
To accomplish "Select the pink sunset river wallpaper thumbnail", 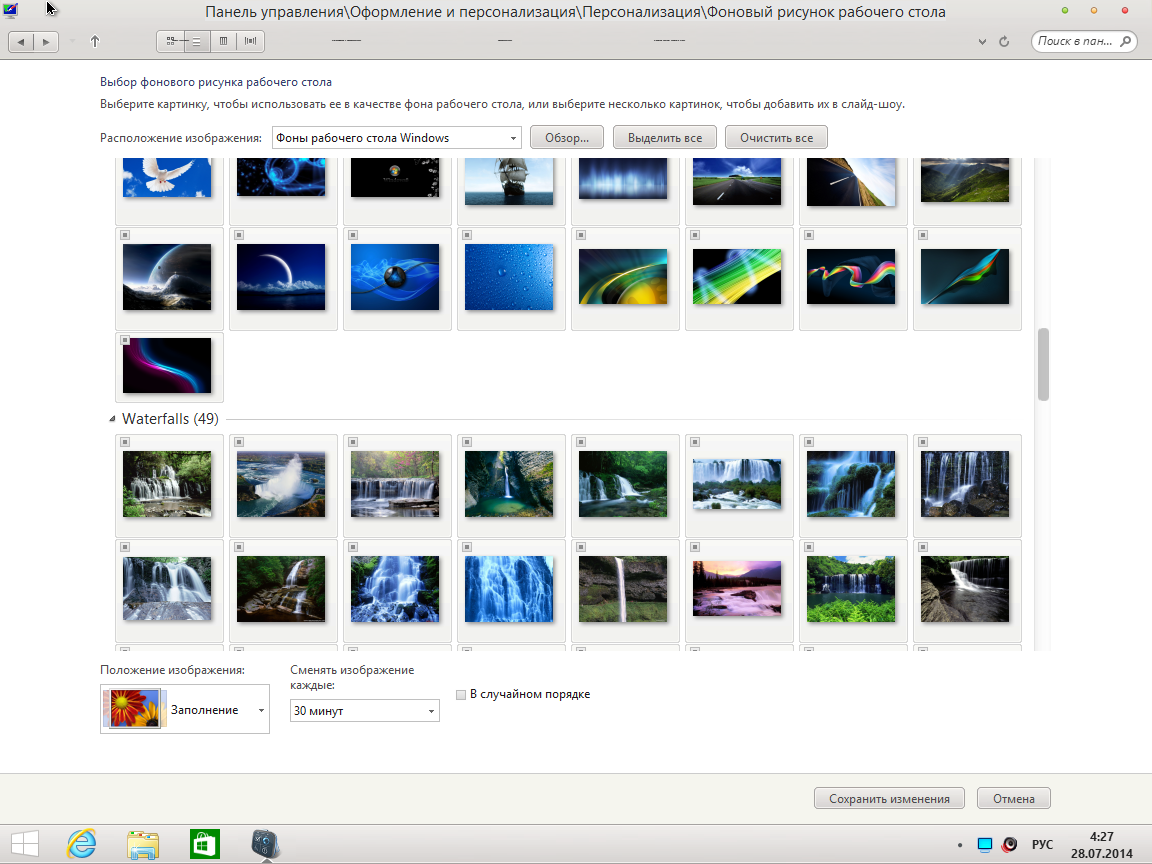I will [x=737, y=589].
